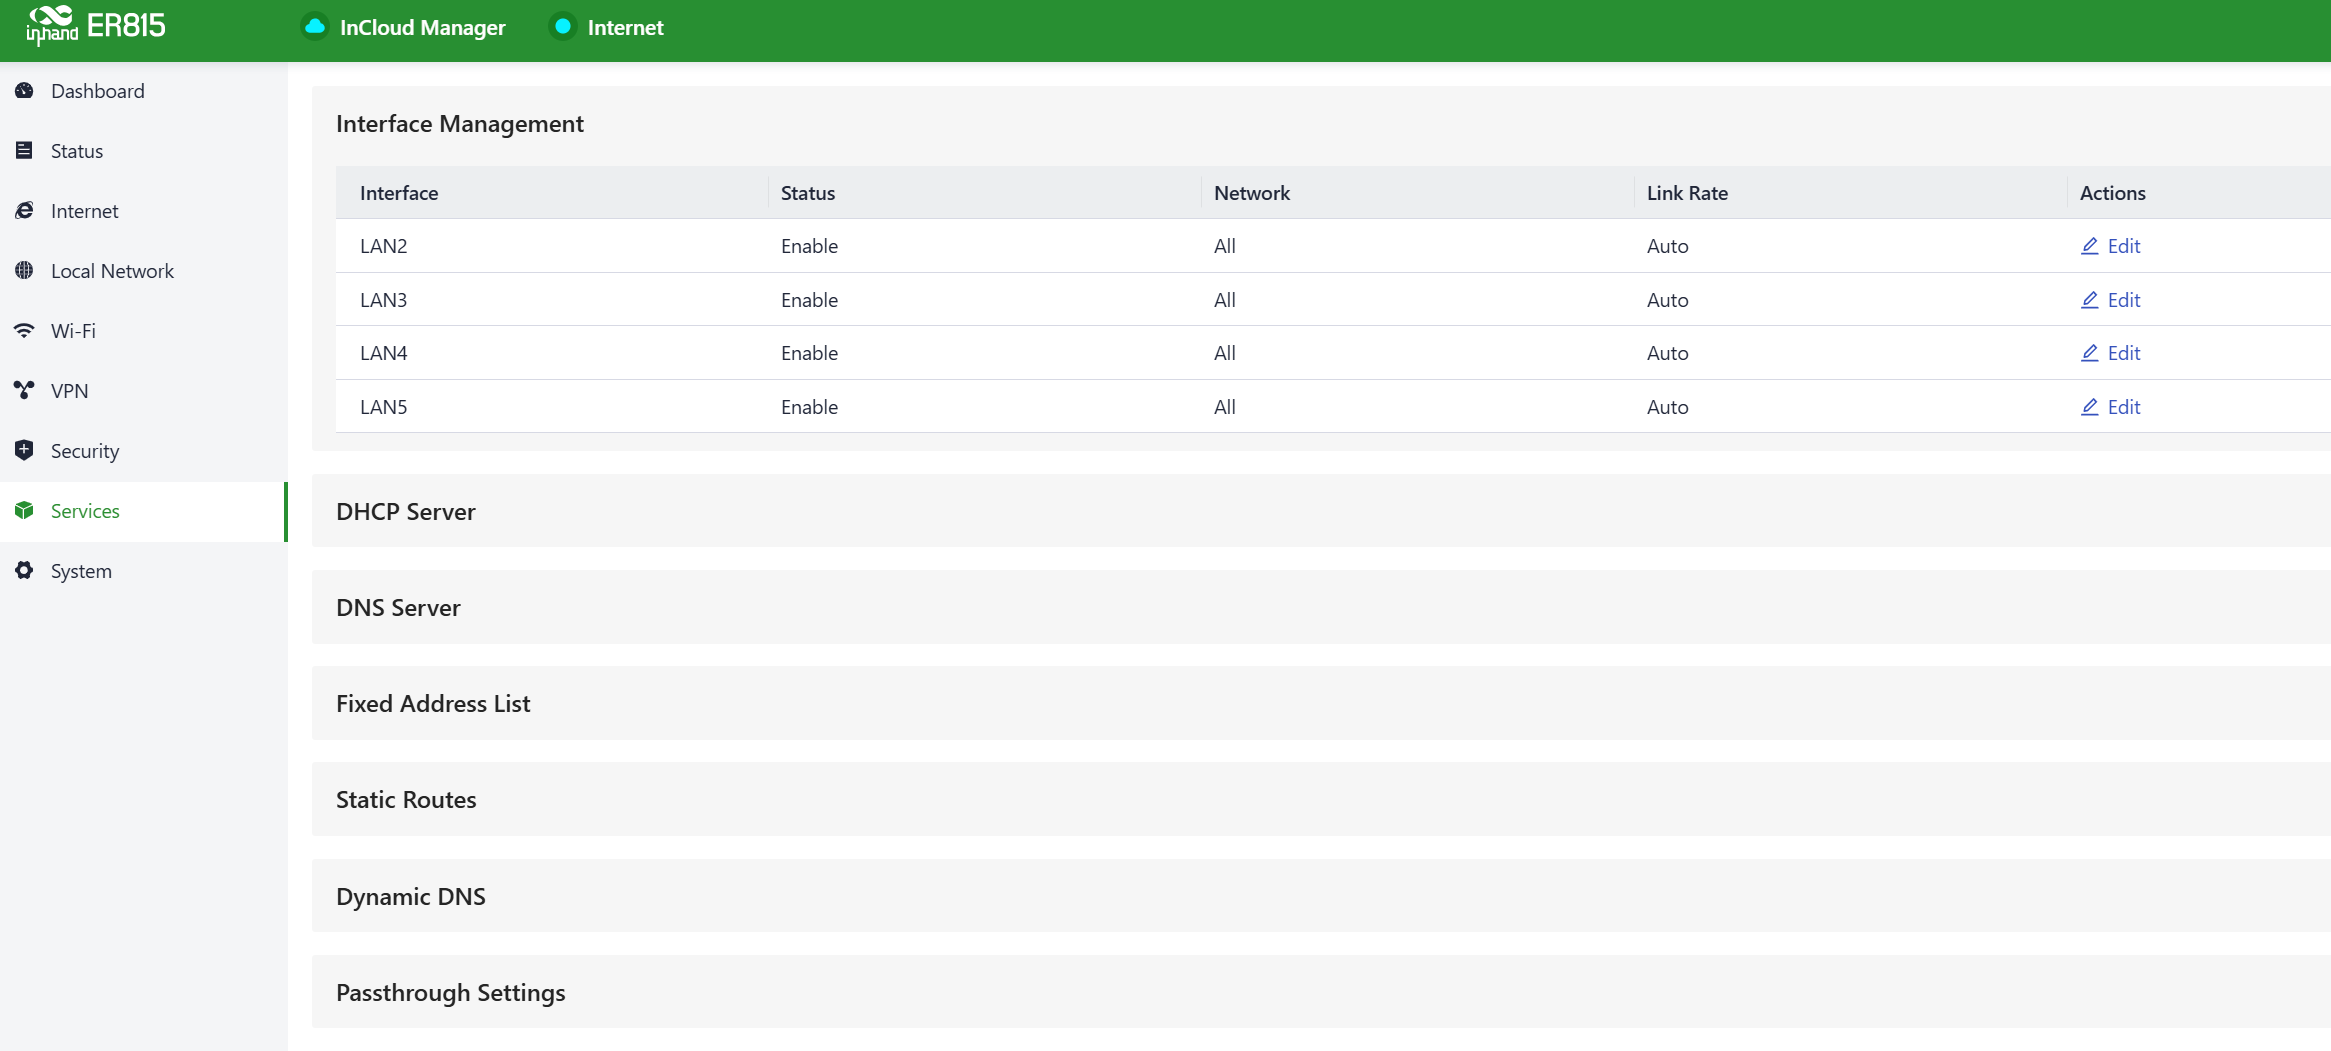This screenshot has height=1051, width=2331.
Task: Collapse the Interface Management section
Action: click(x=460, y=124)
